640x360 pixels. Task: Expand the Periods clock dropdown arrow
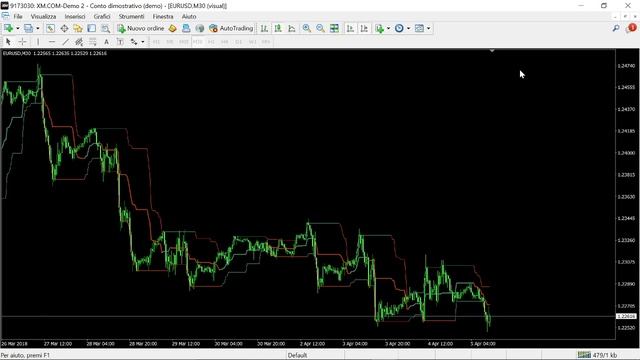point(408,28)
